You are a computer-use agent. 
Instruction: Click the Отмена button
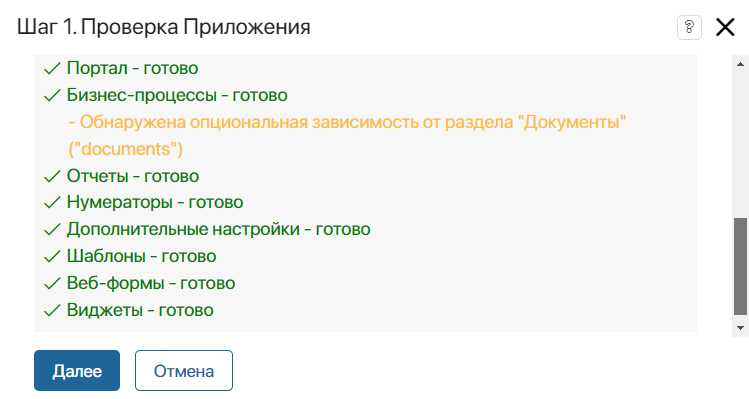(x=183, y=370)
